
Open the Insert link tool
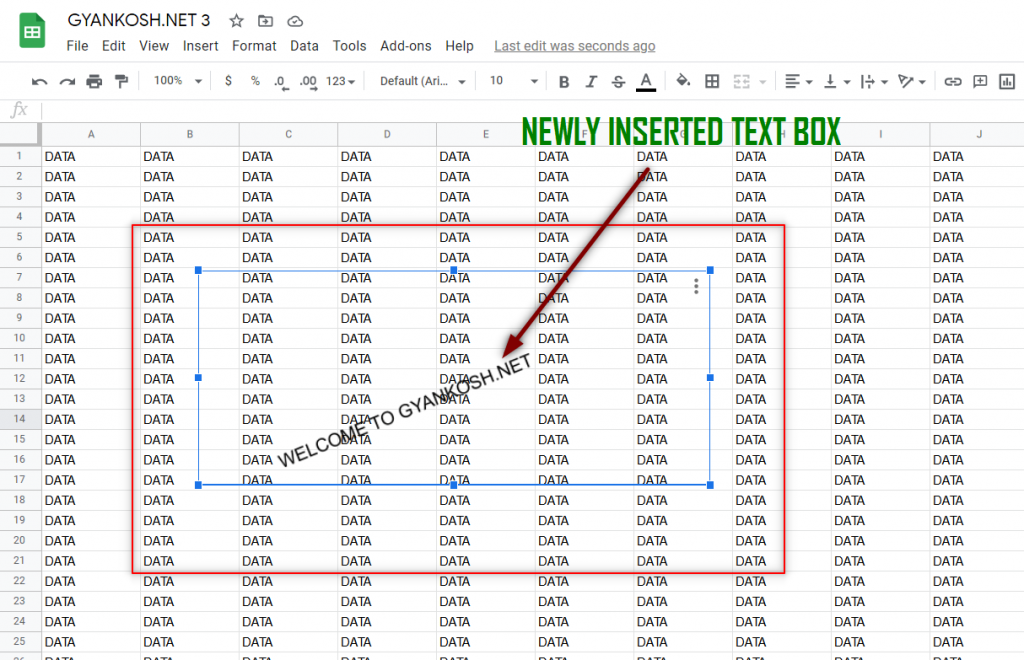coord(952,80)
